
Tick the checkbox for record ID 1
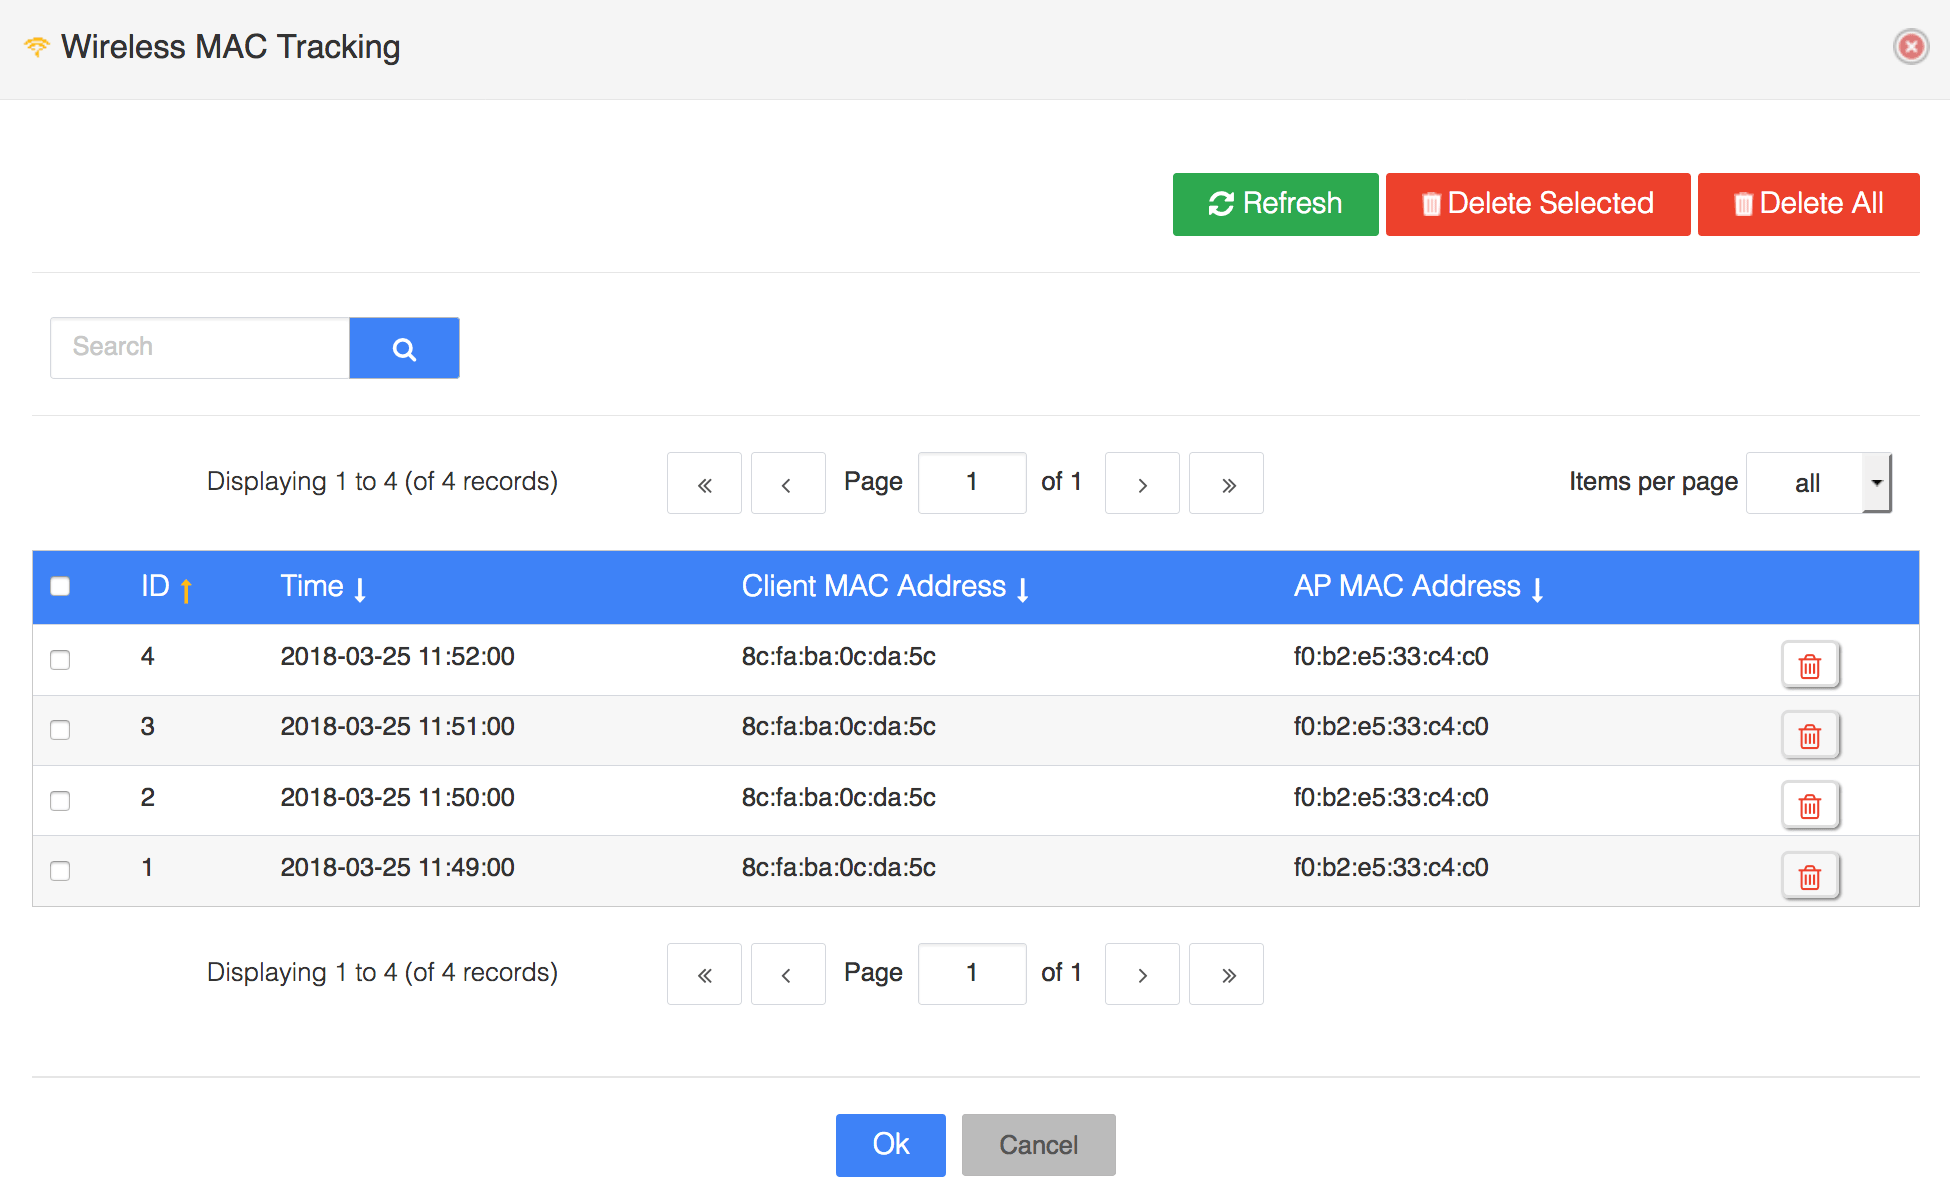pos(60,870)
